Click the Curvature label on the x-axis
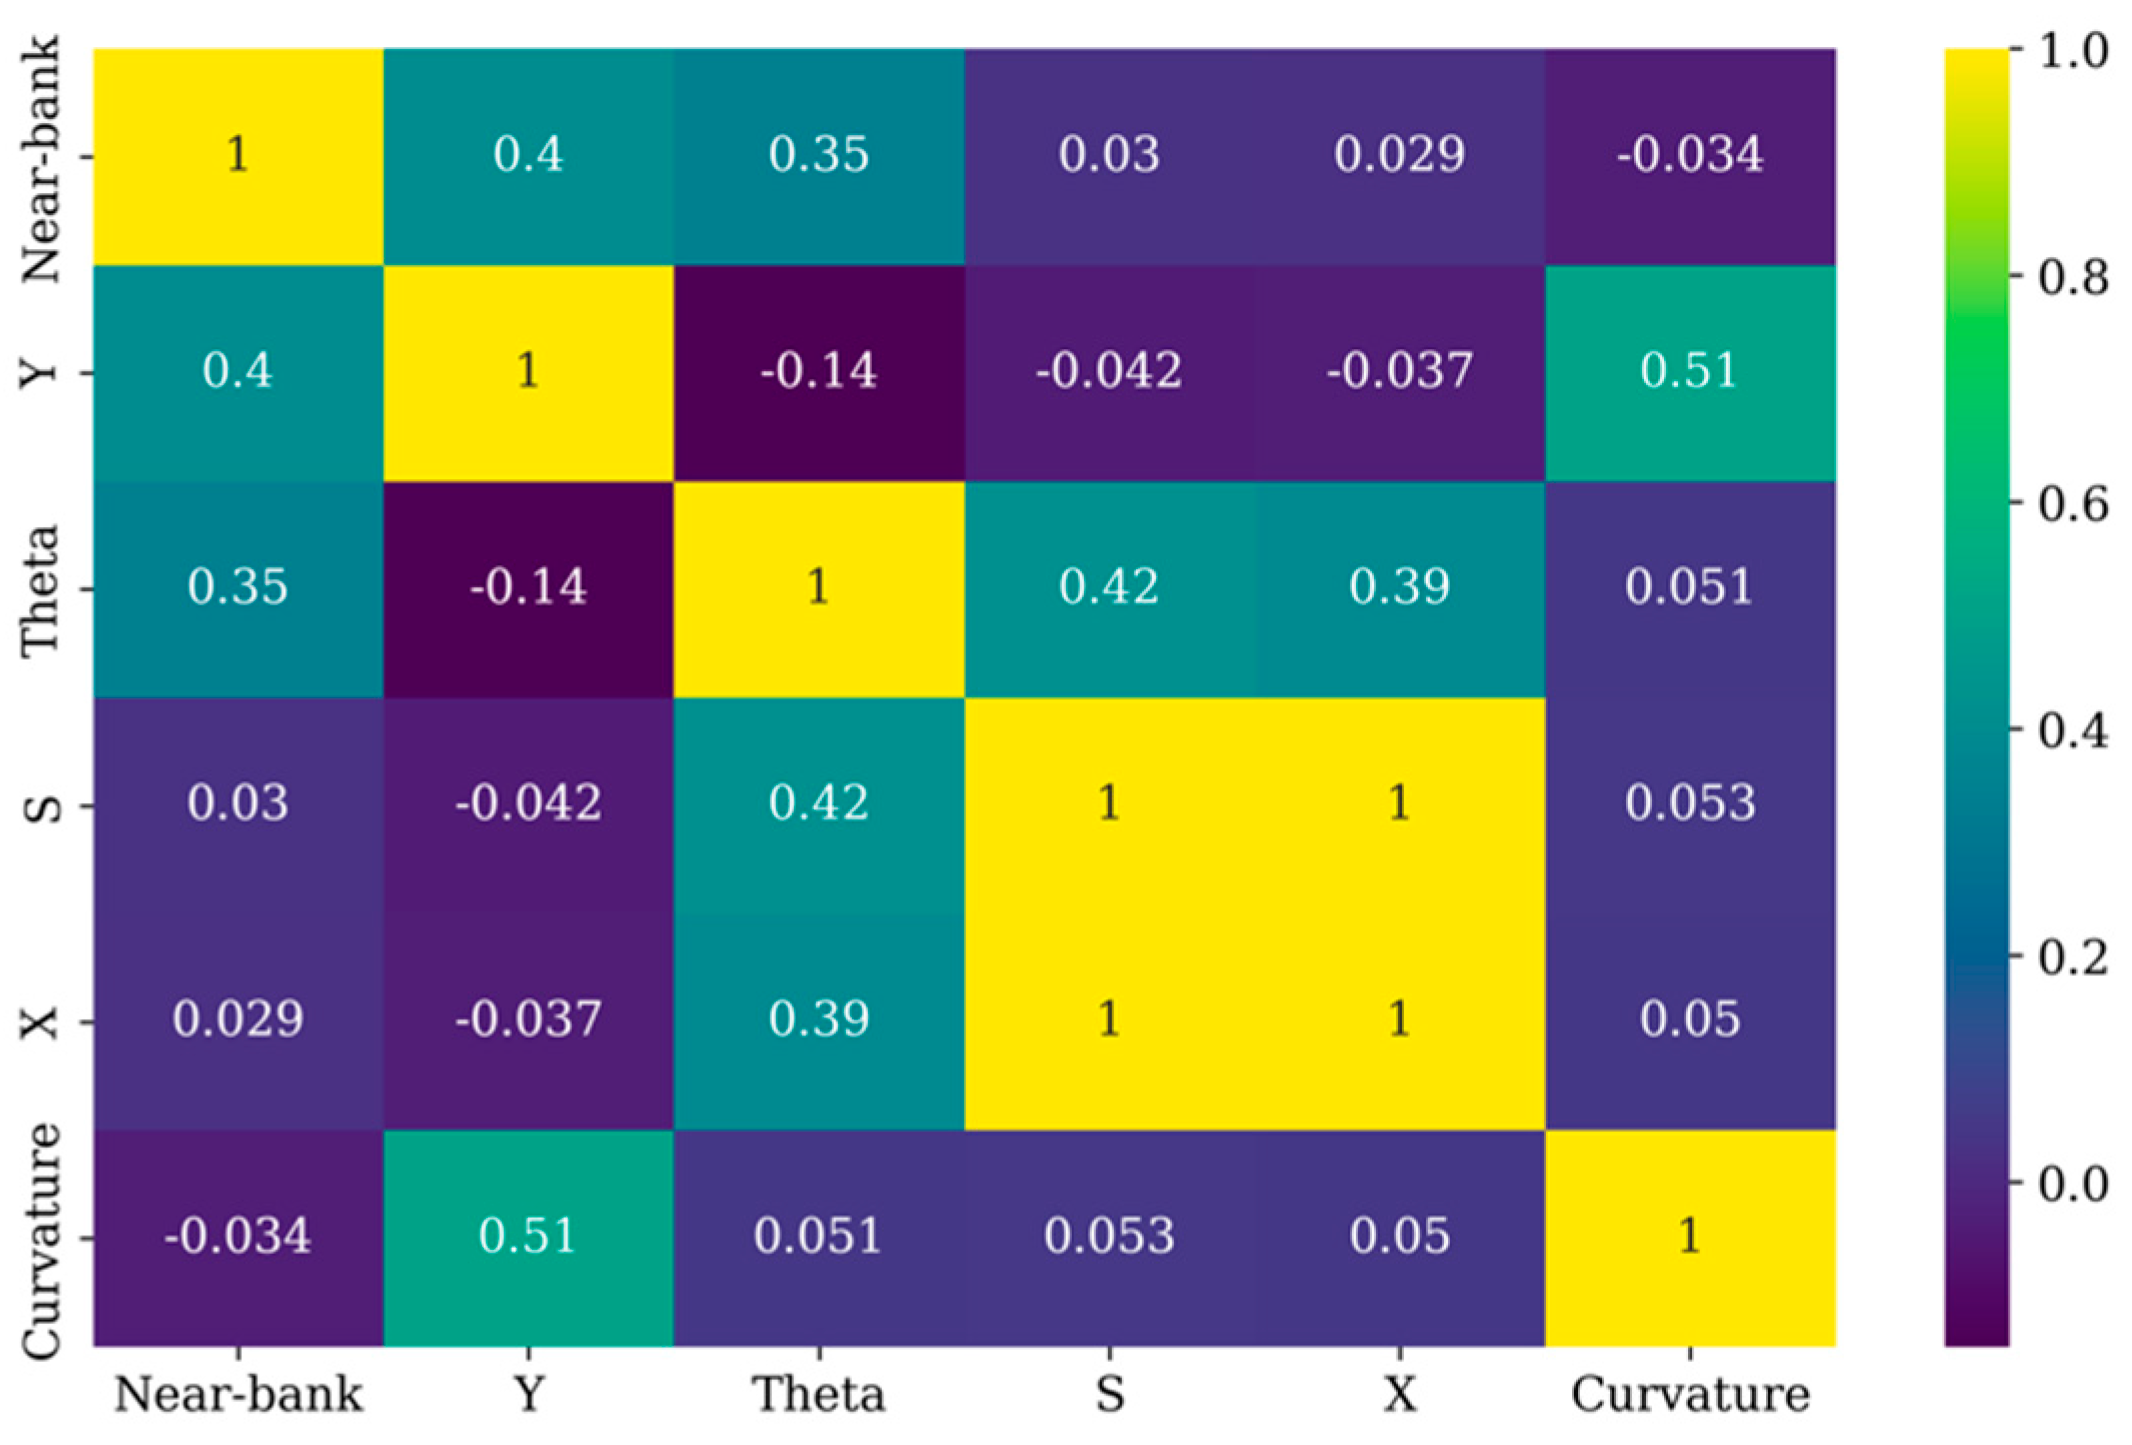This screenshot has height=1445, width=2132. pyautogui.click(x=1690, y=1395)
